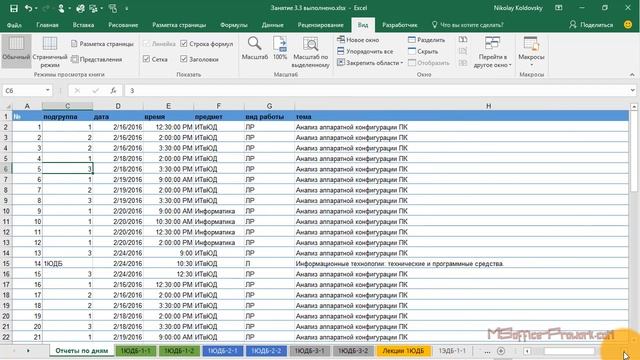Click the Nikolay Koldovsky account name
The image size is (640, 360).
(518, 8)
